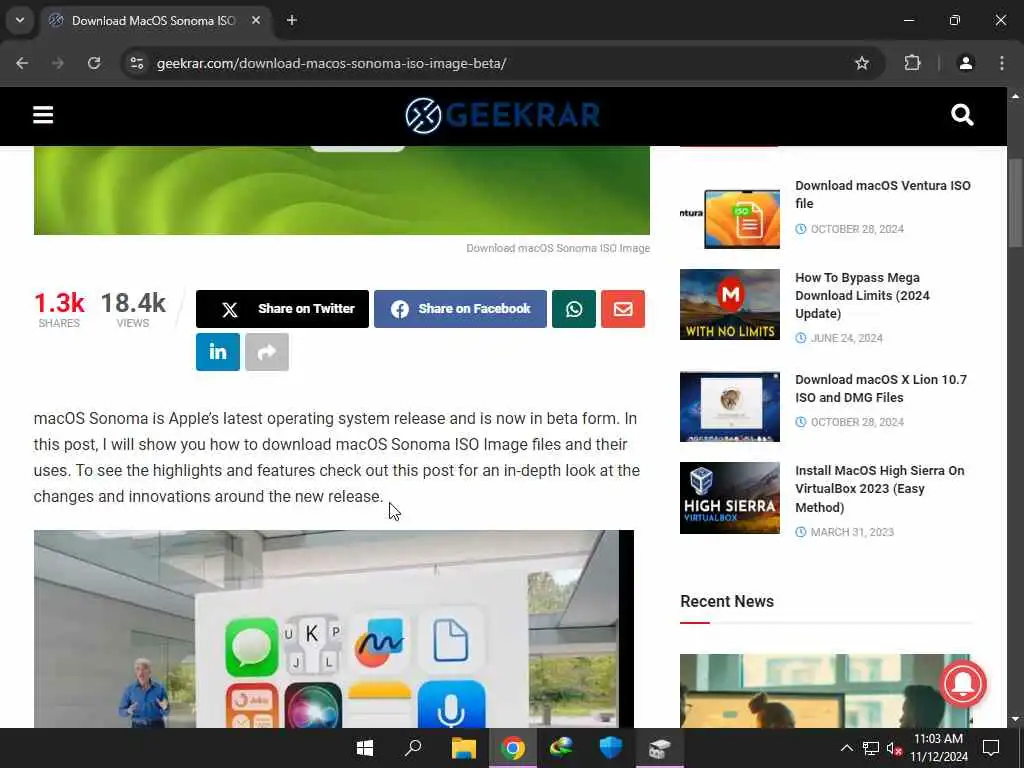Click the scrollbar down arrow
The width and height of the screenshot is (1024, 768).
pyautogui.click(x=1015, y=719)
